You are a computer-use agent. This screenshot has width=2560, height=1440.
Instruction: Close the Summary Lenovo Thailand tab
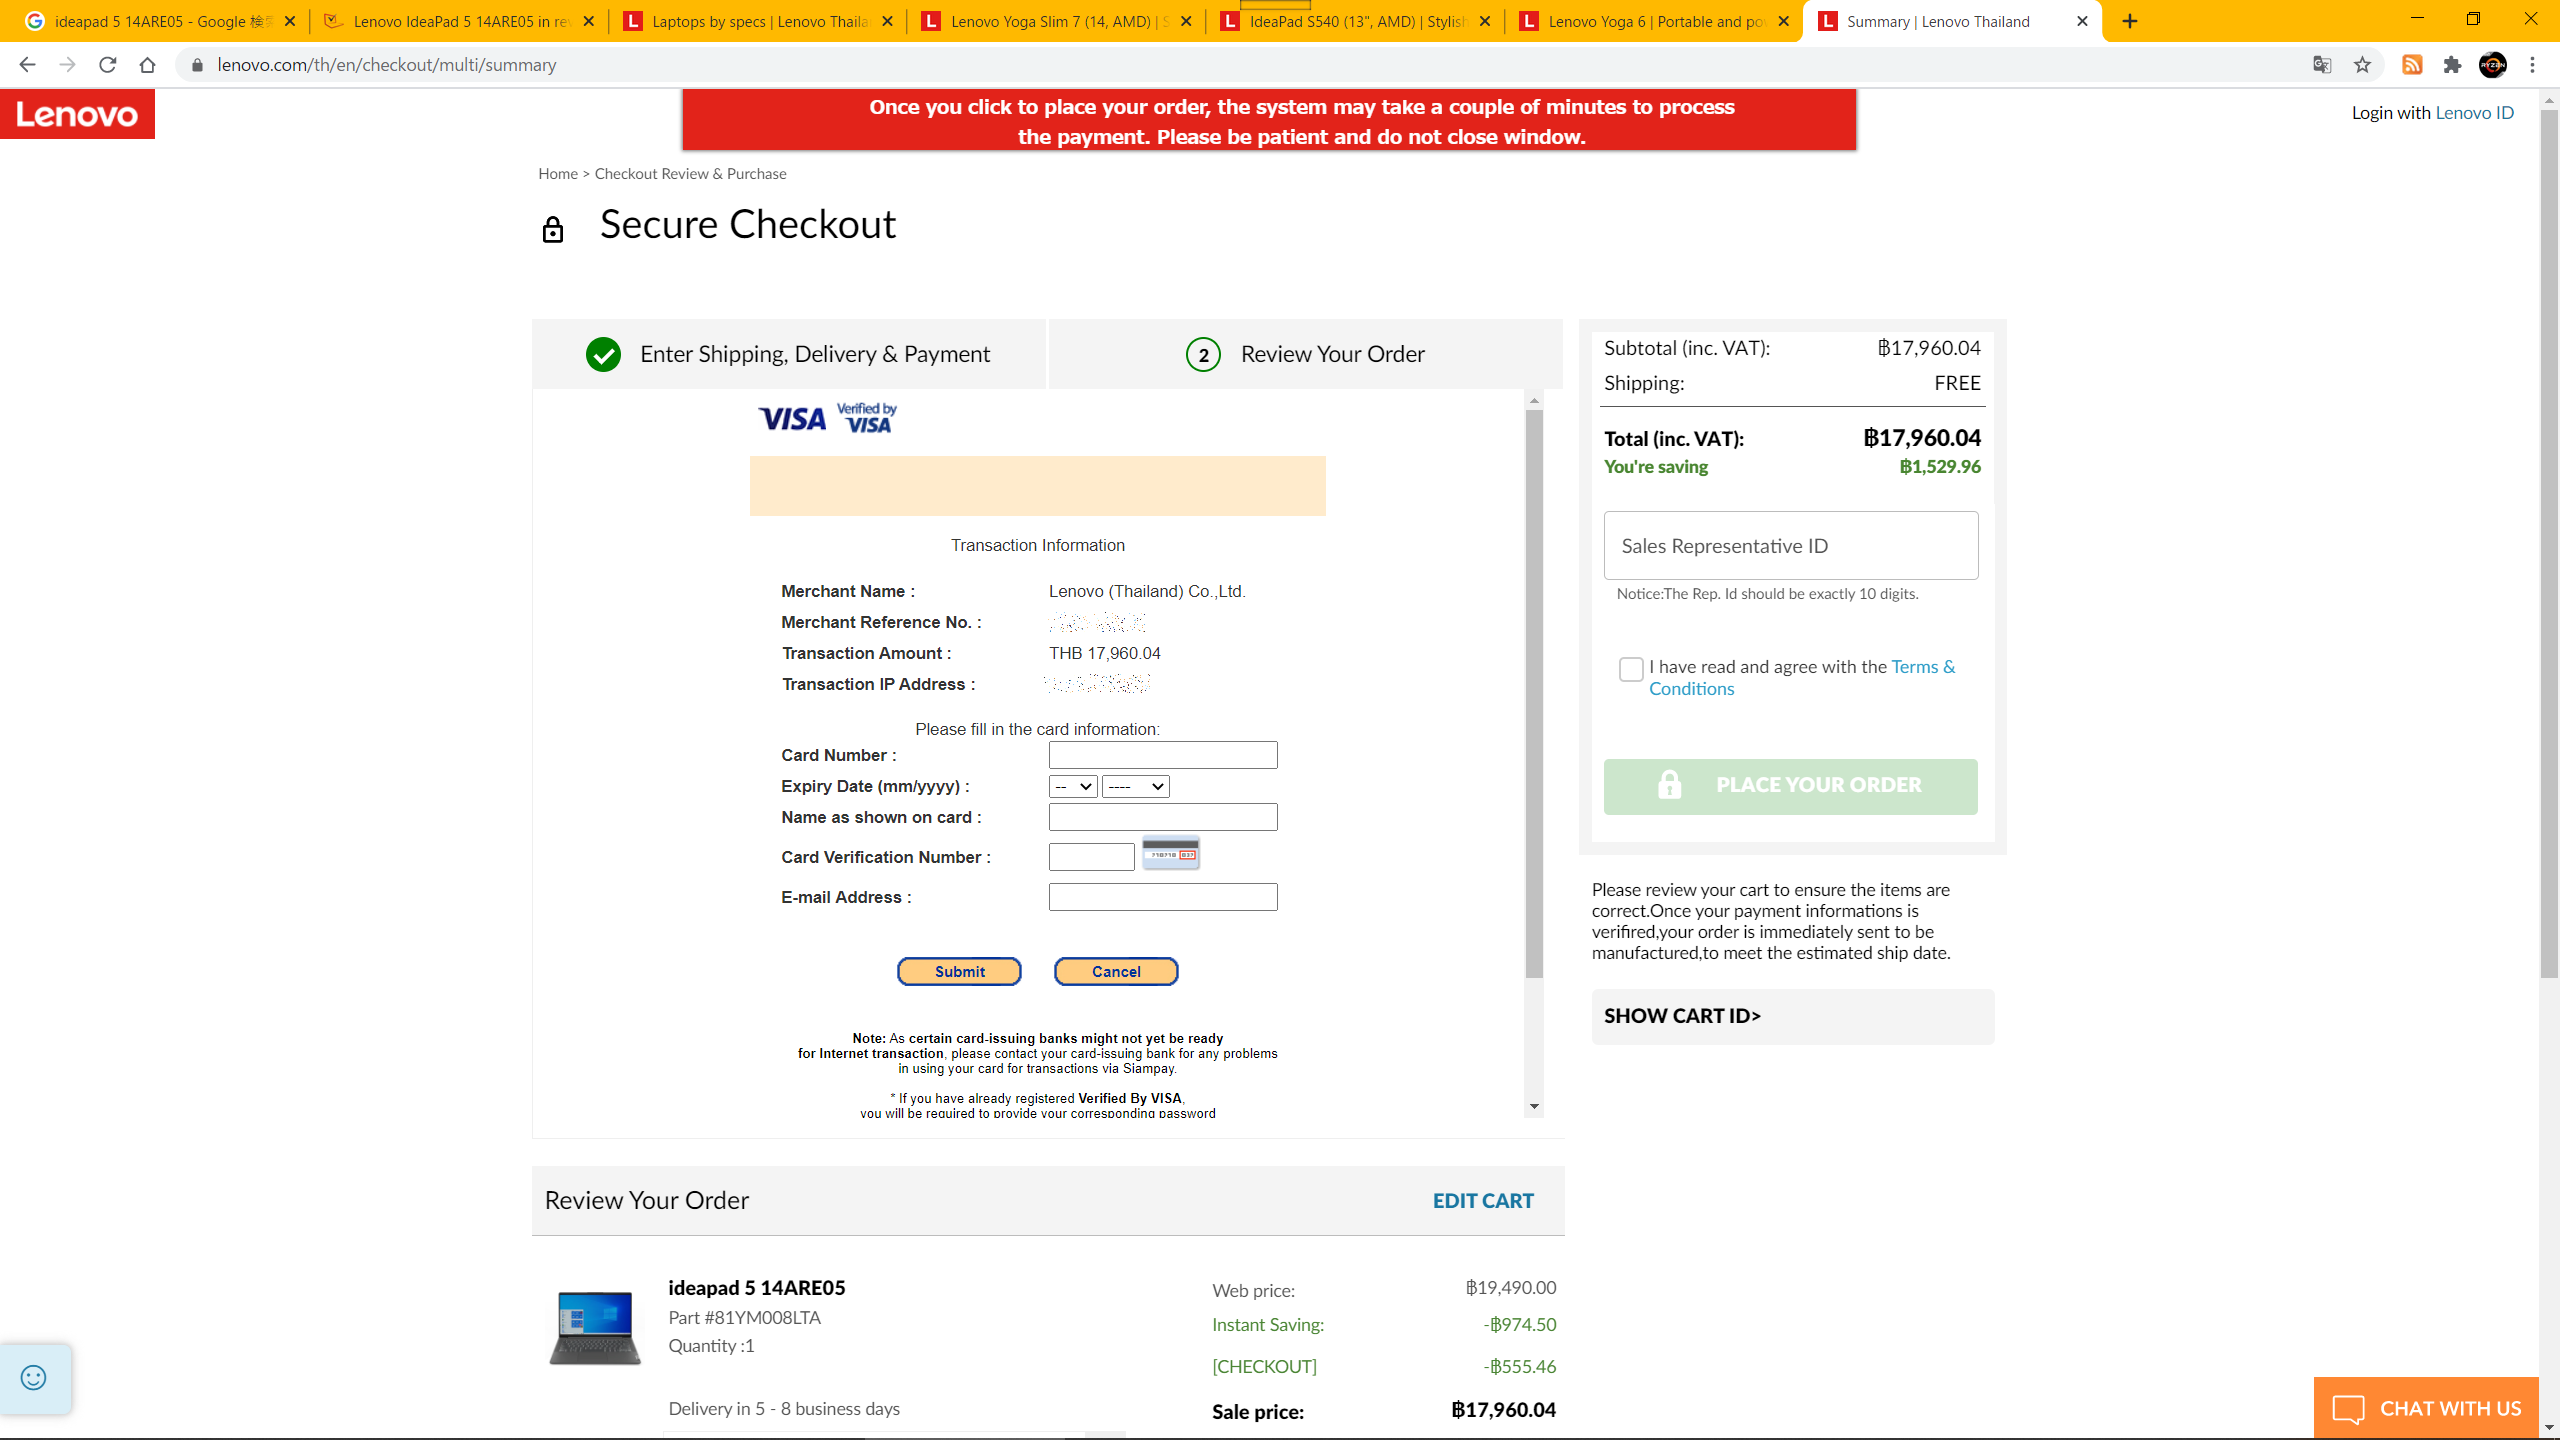click(x=2082, y=21)
